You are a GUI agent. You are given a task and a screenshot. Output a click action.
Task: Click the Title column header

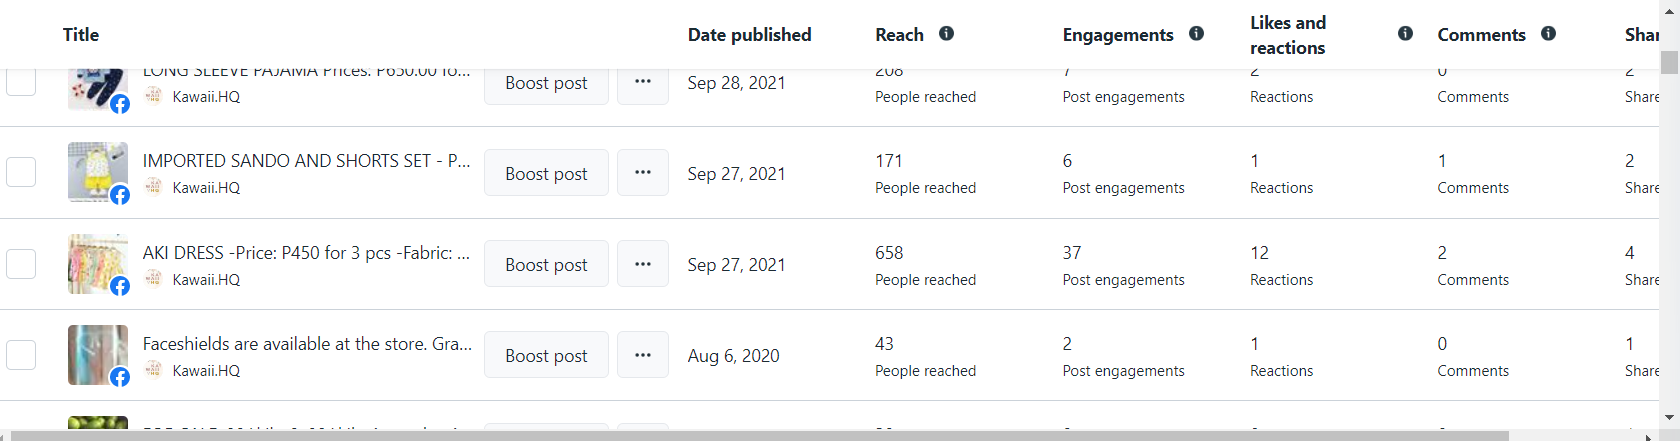(x=81, y=35)
